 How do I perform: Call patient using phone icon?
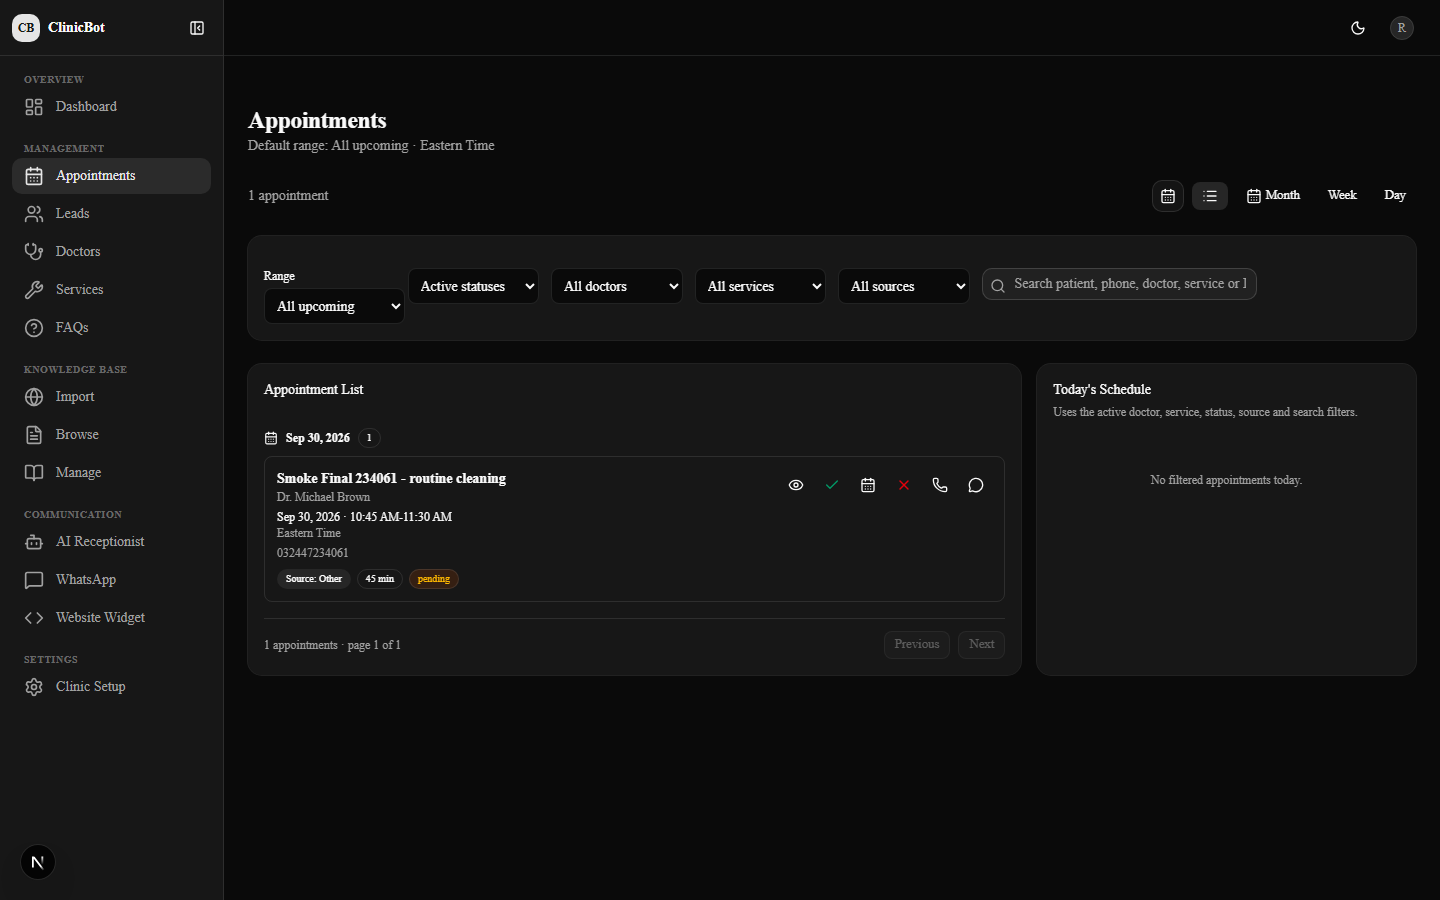click(940, 485)
